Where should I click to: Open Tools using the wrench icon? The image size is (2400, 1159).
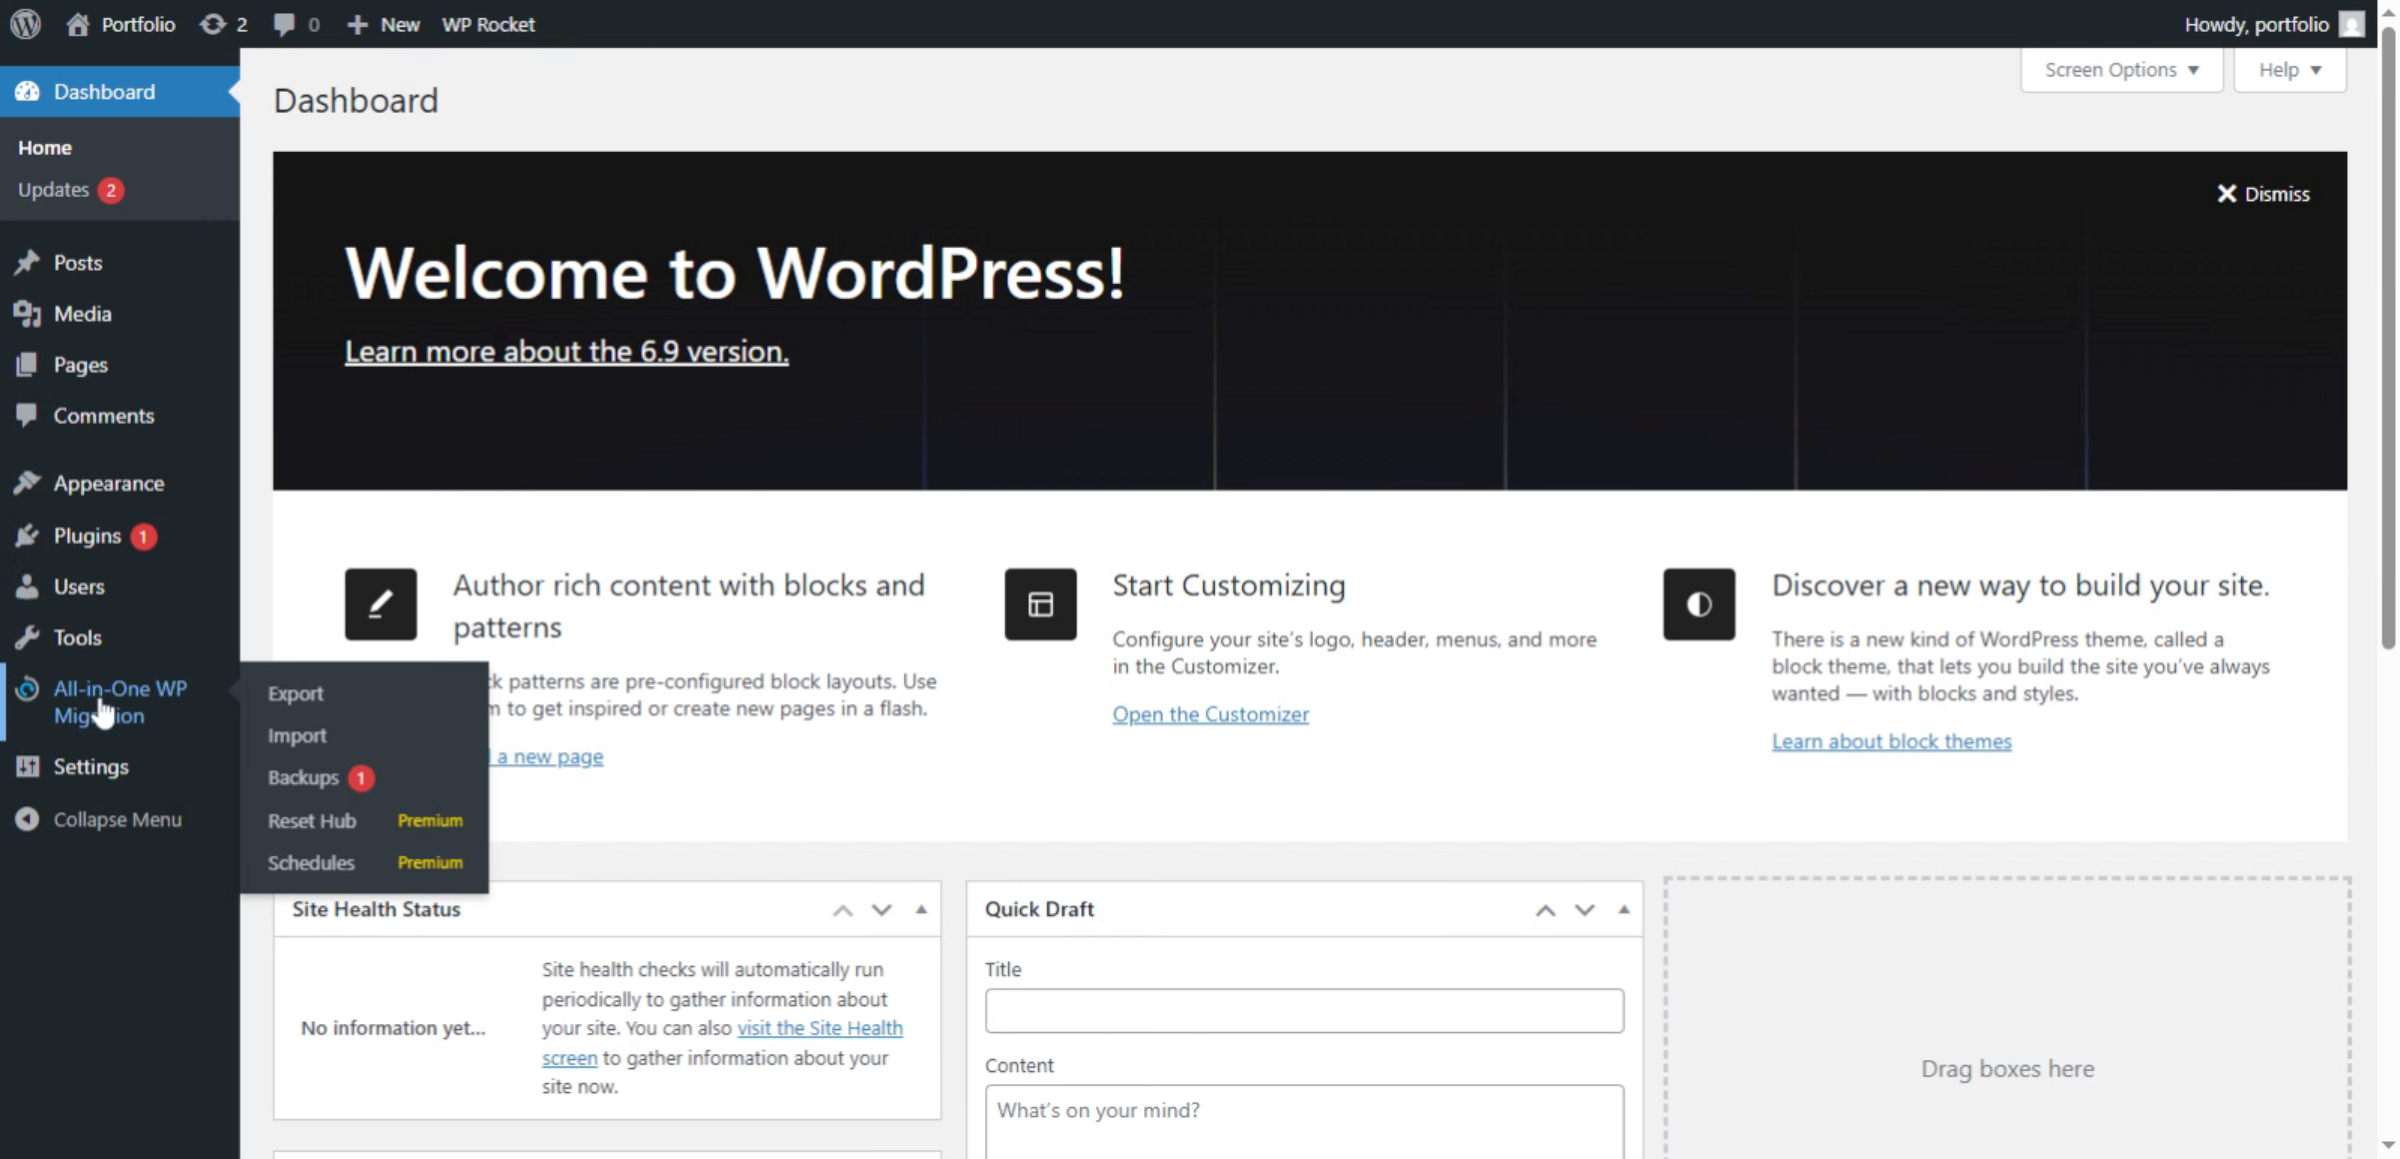[x=27, y=637]
